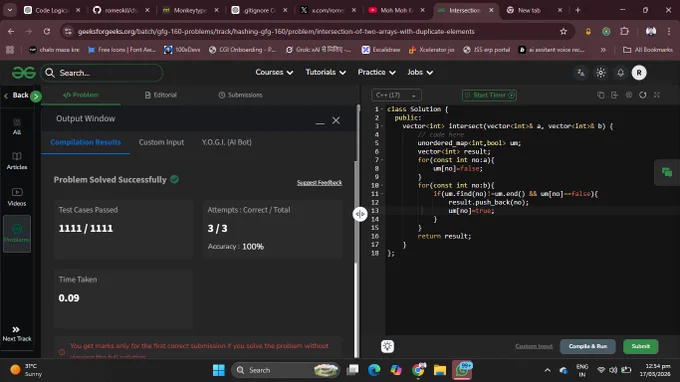680x382 pixels.
Task: Select the Compilation Results tab
Action: tap(85, 142)
